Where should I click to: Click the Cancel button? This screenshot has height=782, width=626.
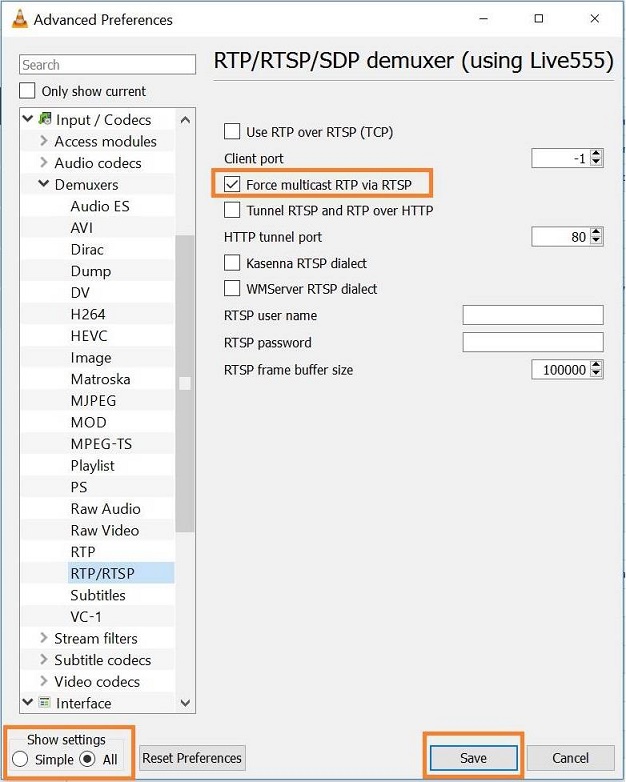pos(570,758)
